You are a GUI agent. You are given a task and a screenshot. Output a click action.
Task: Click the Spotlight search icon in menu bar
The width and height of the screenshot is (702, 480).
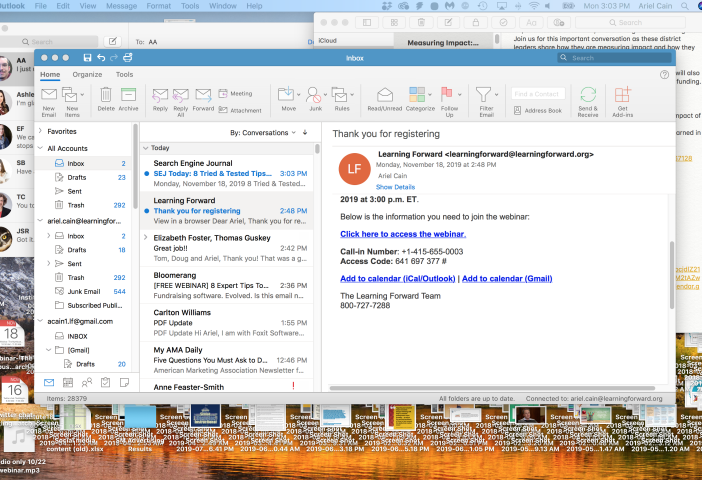685,6
